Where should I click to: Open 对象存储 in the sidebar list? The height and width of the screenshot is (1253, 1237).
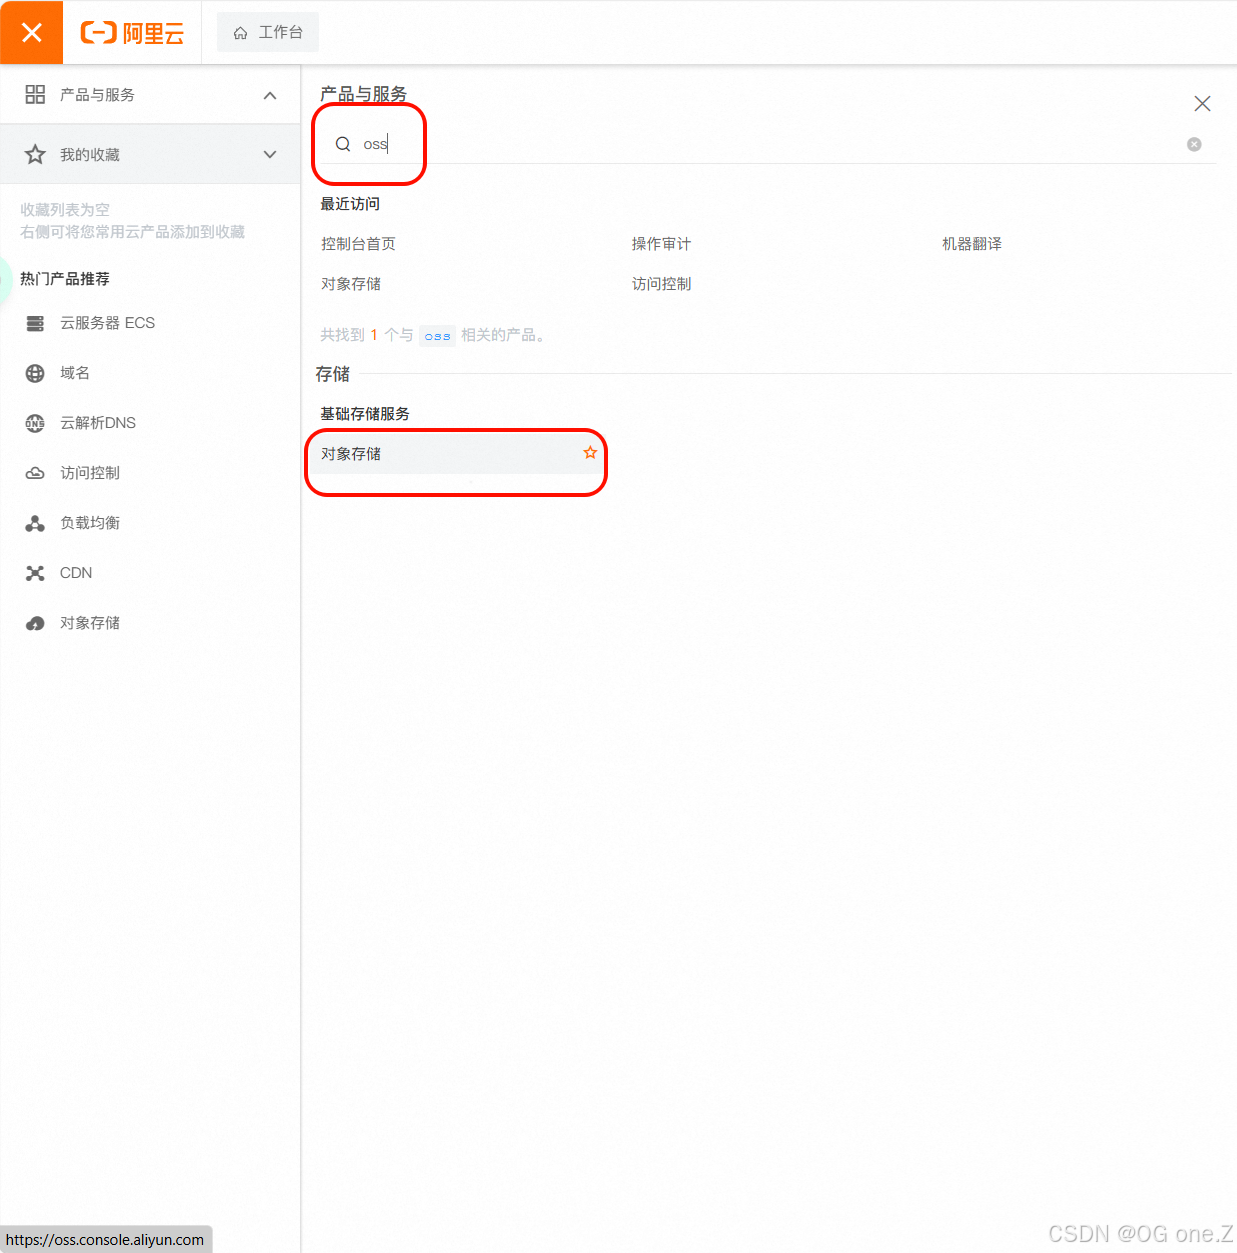[90, 623]
